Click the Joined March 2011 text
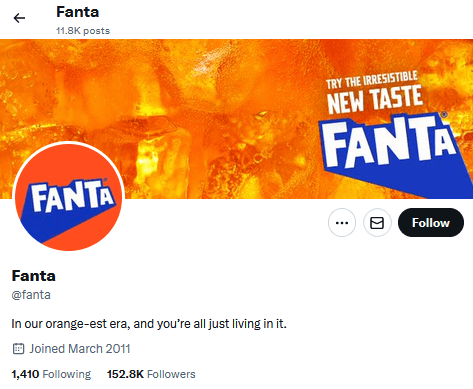This screenshot has height=389, width=473. click(x=80, y=349)
